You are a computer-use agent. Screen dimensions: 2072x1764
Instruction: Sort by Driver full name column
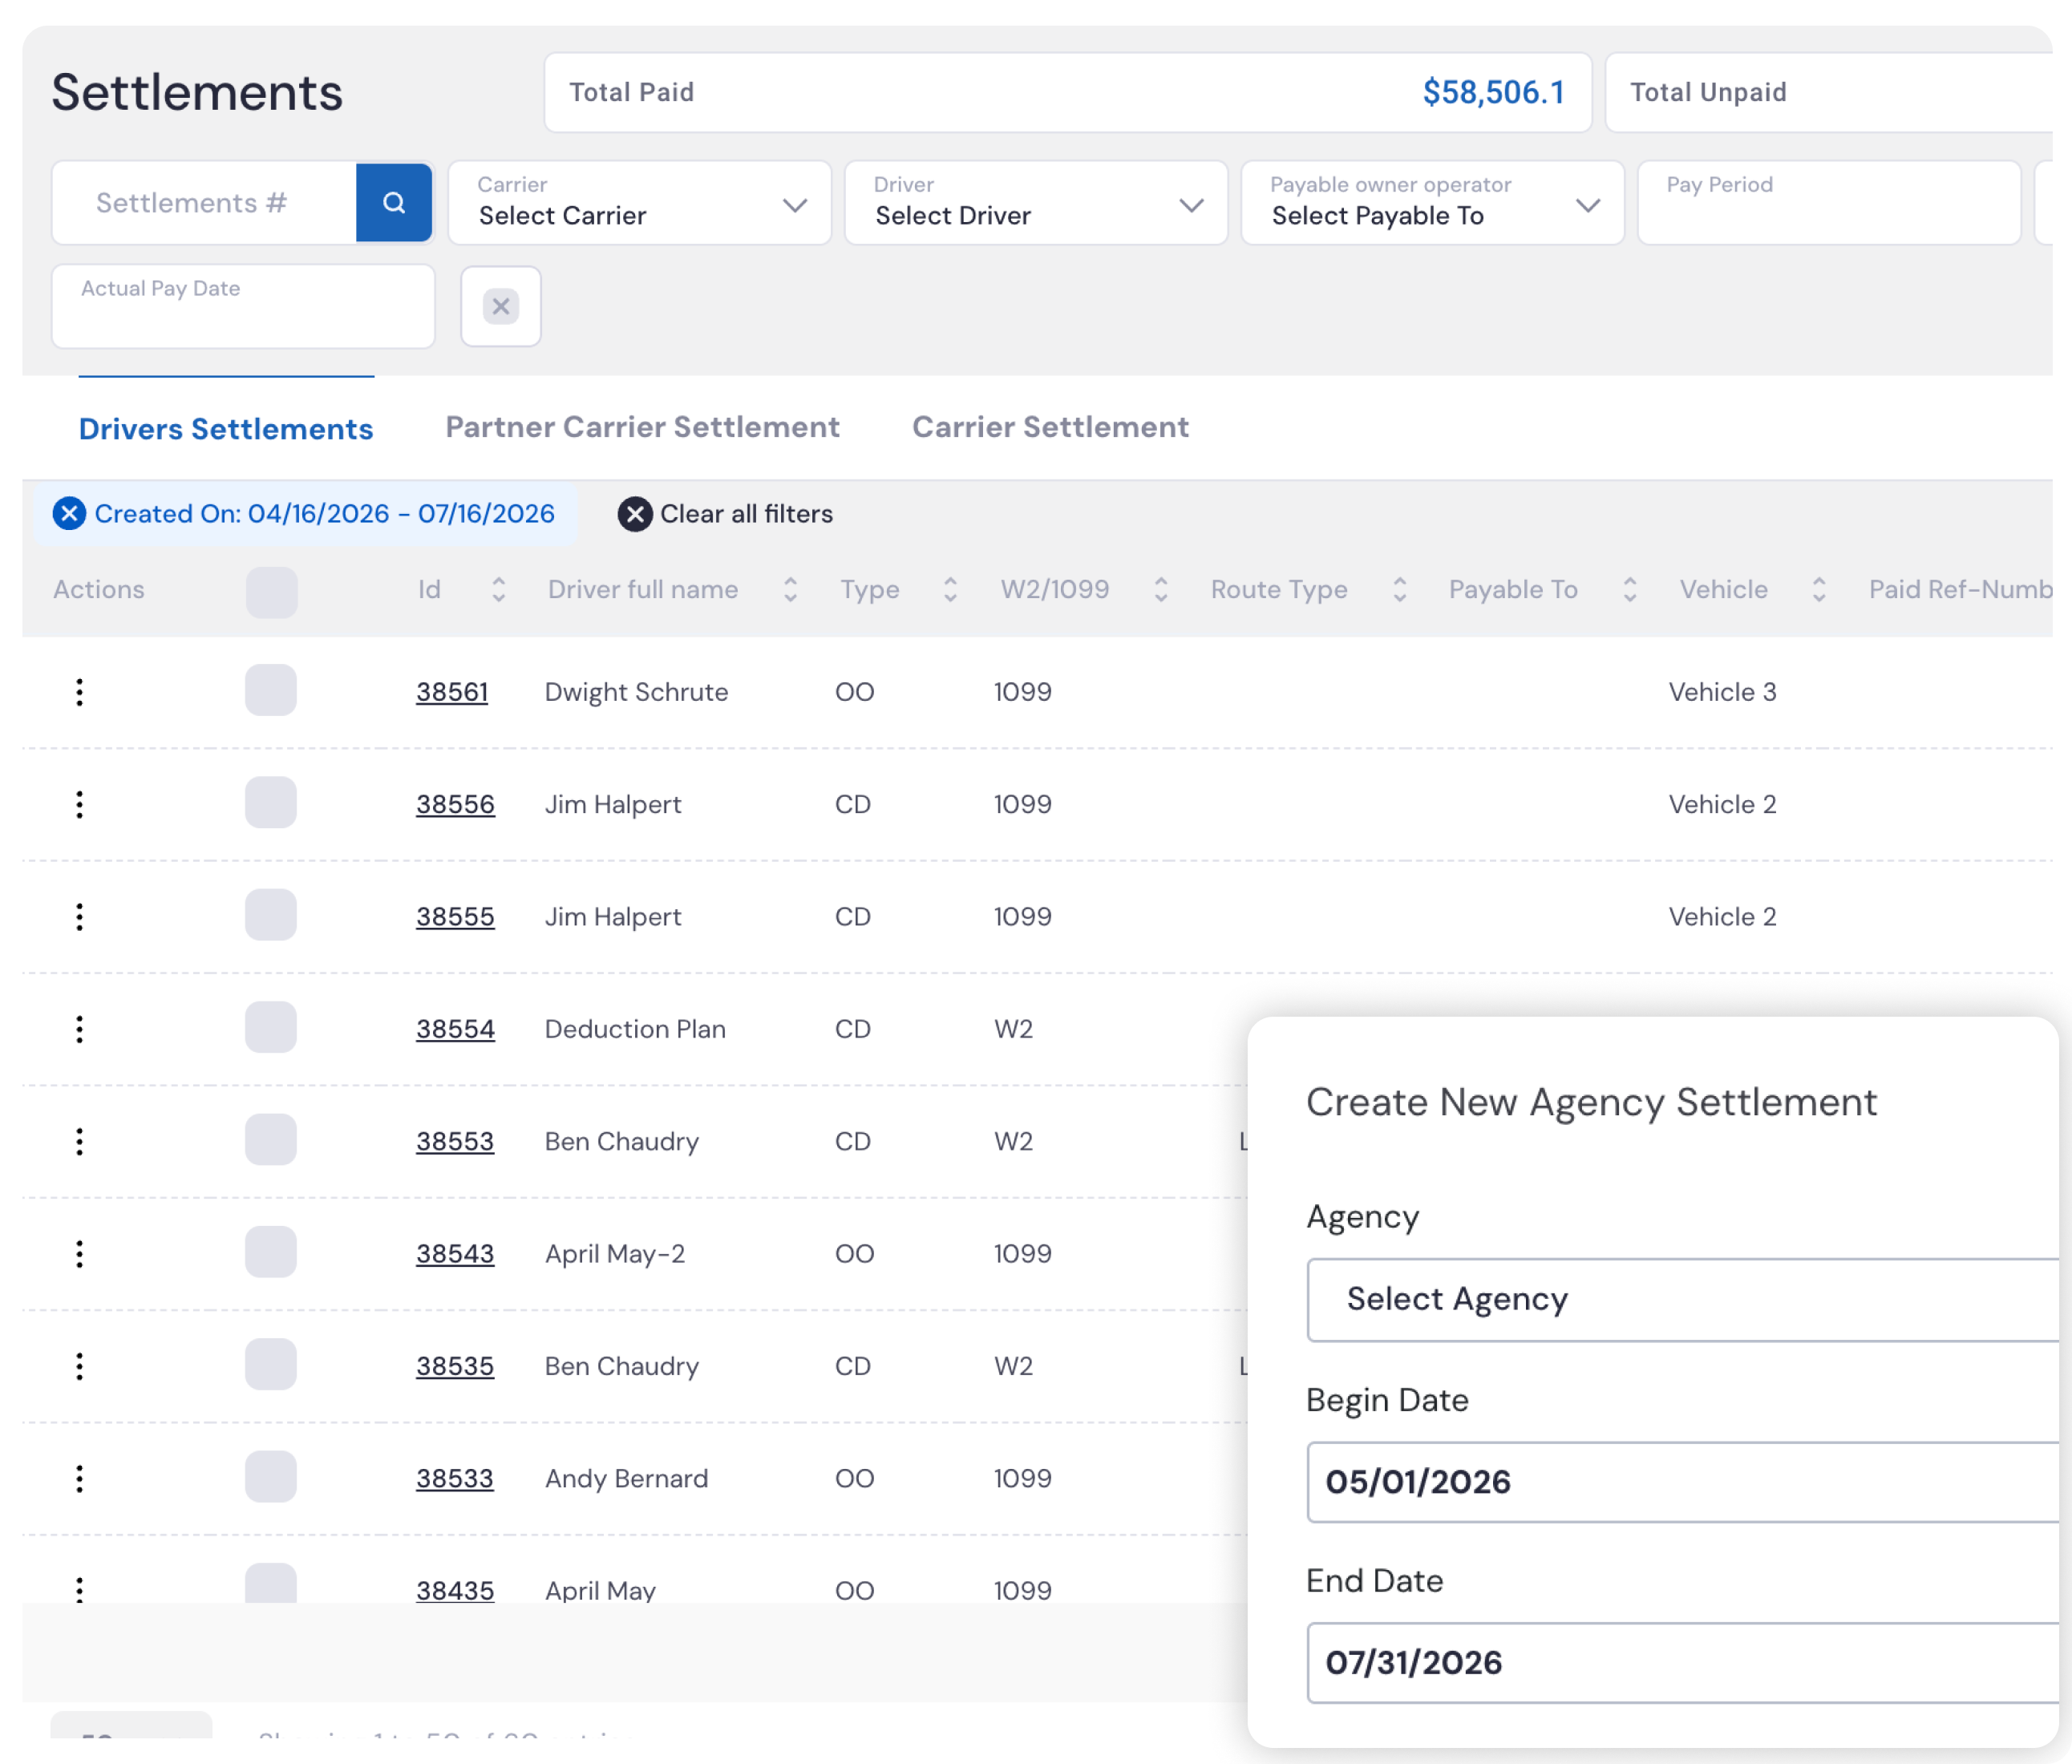pyautogui.click(x=790, y=590)
